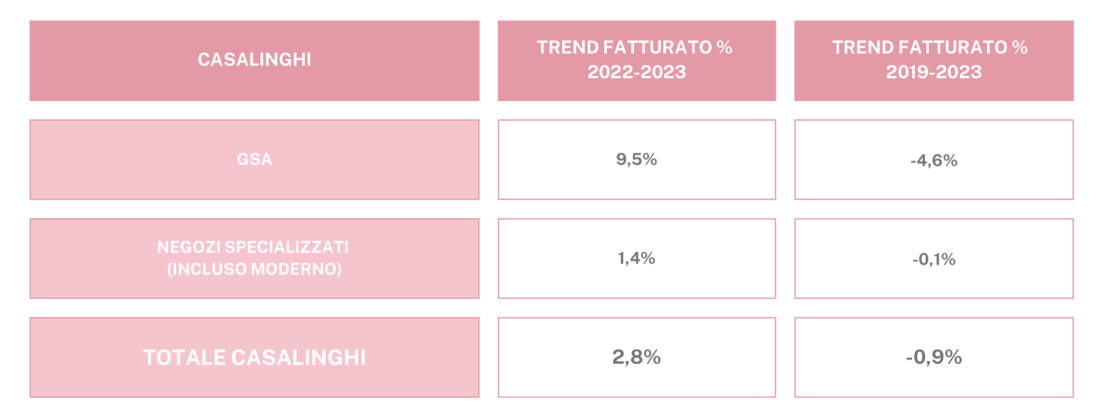
Task: Select the 9,5% value cell
Action: [x=636, y=160]
